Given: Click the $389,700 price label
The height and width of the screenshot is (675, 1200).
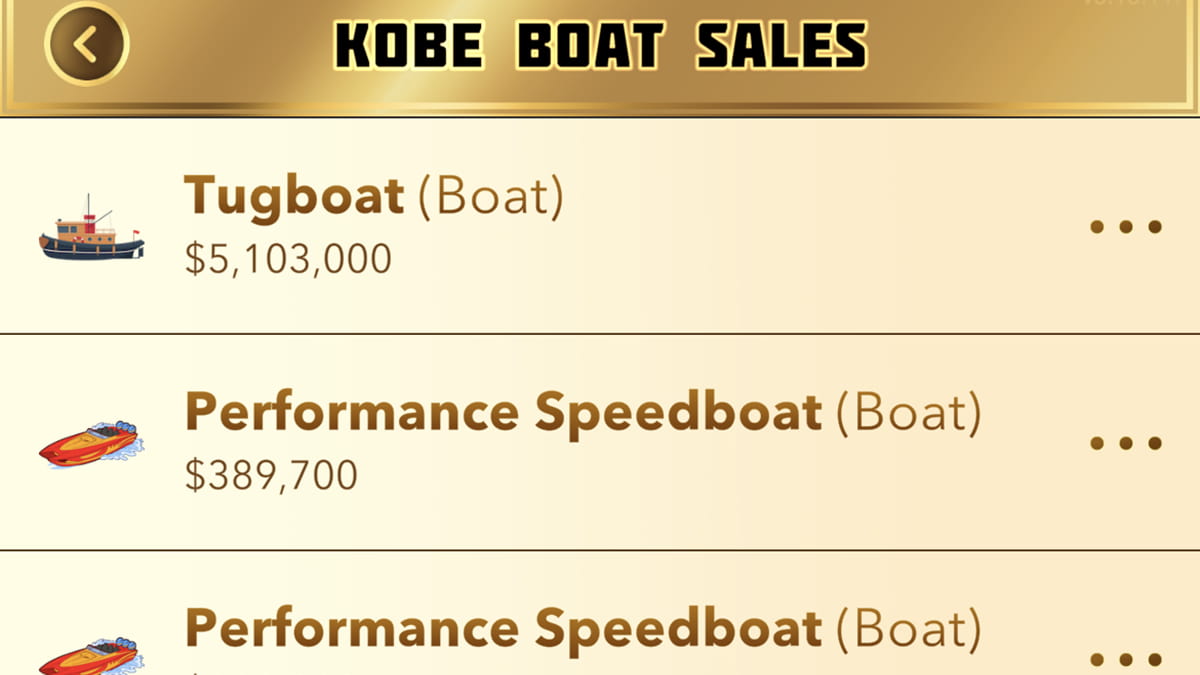Looking at the screenshot, I should click(x=271, y=475).
